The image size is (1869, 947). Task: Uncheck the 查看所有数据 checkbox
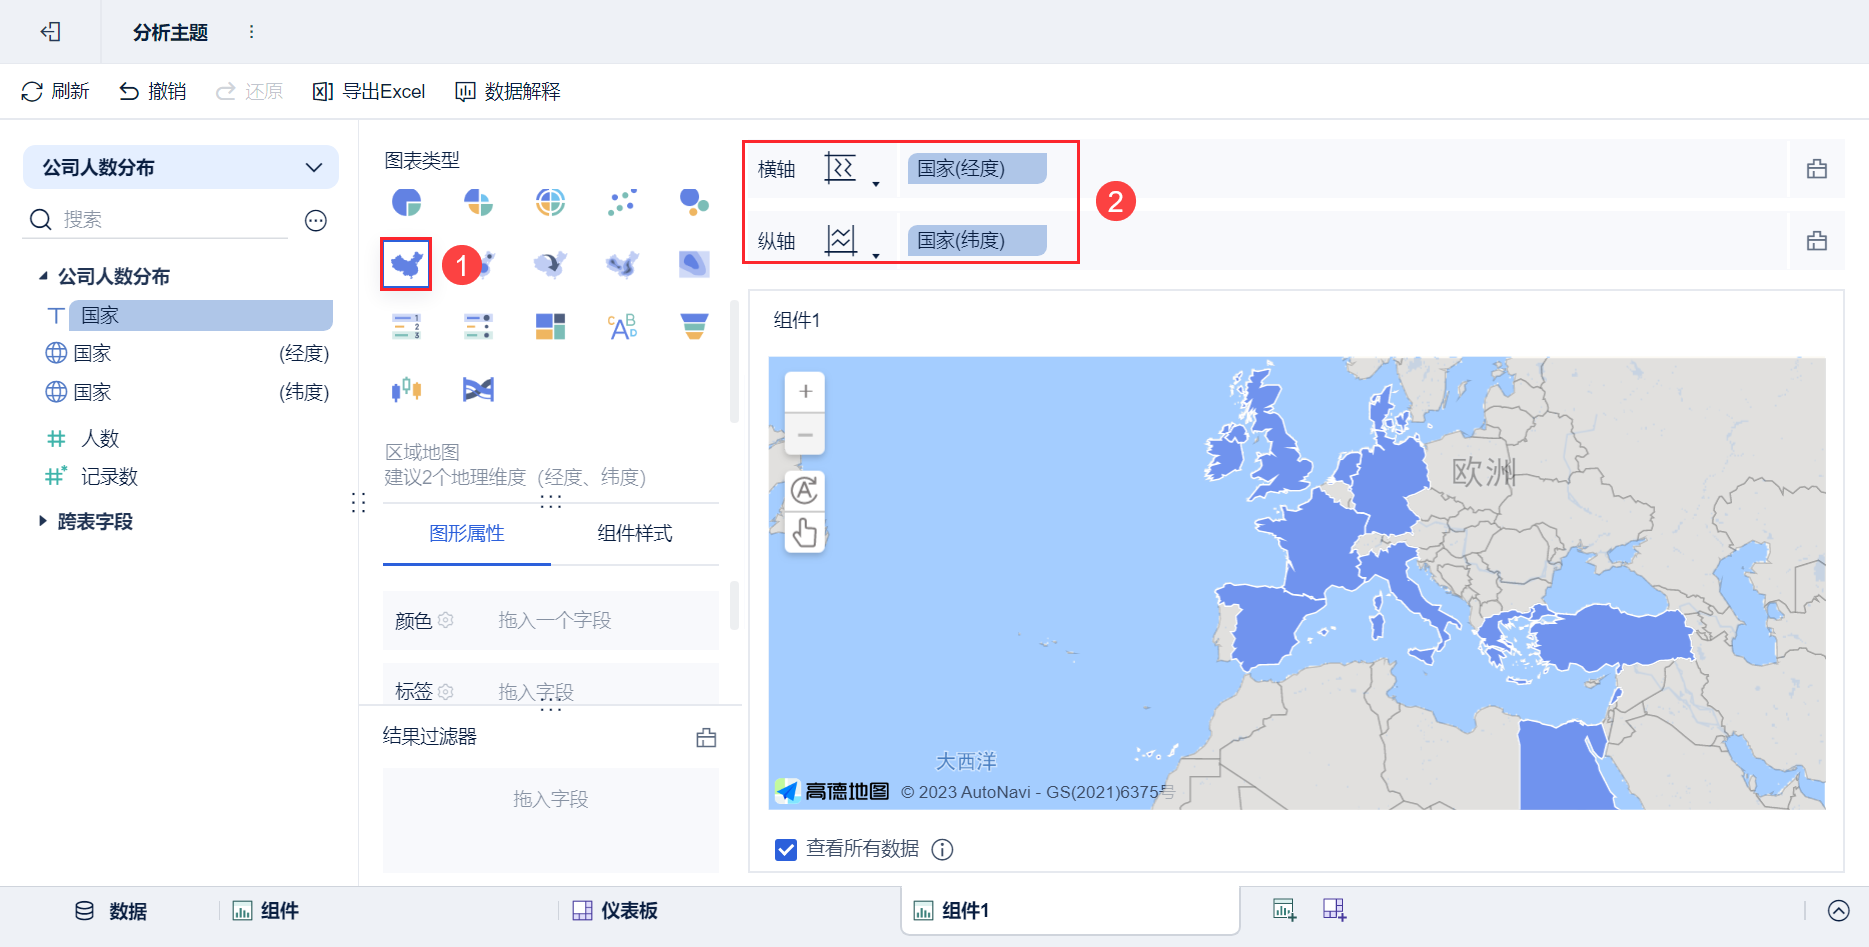coord(786,849)
